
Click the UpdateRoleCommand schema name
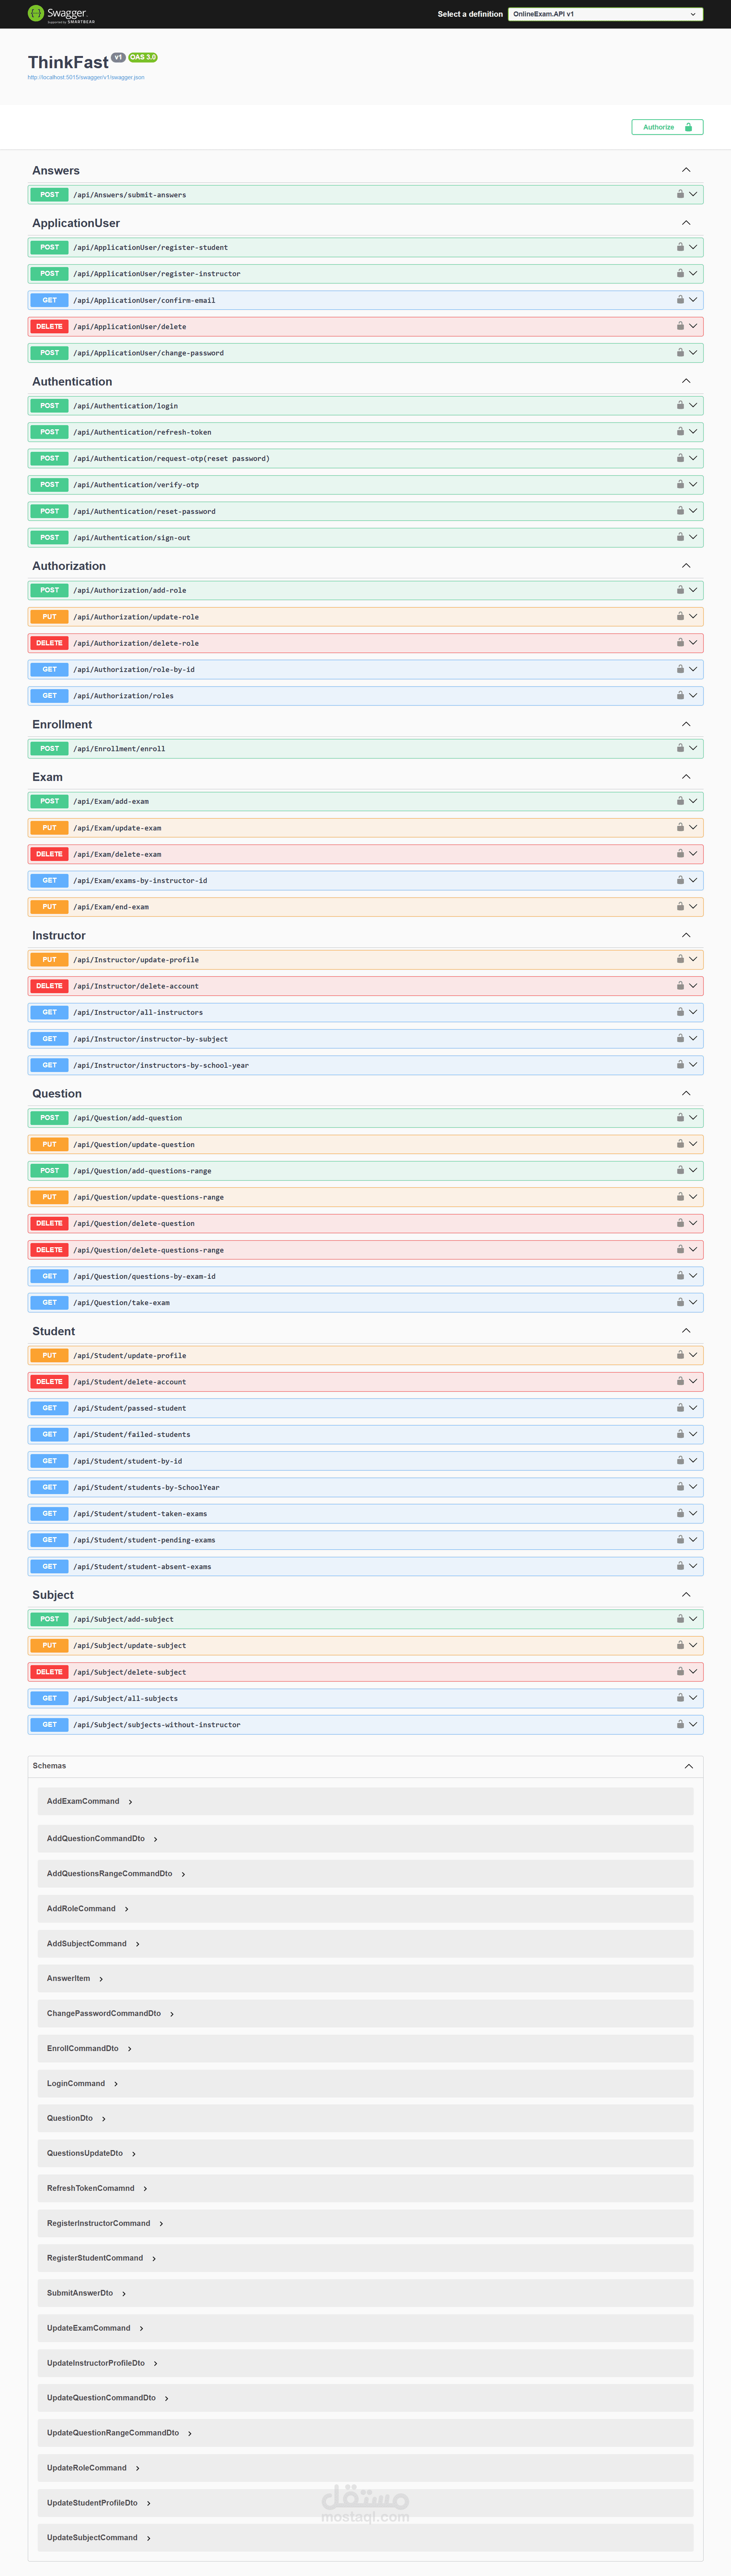click(x=87, y=2468)
